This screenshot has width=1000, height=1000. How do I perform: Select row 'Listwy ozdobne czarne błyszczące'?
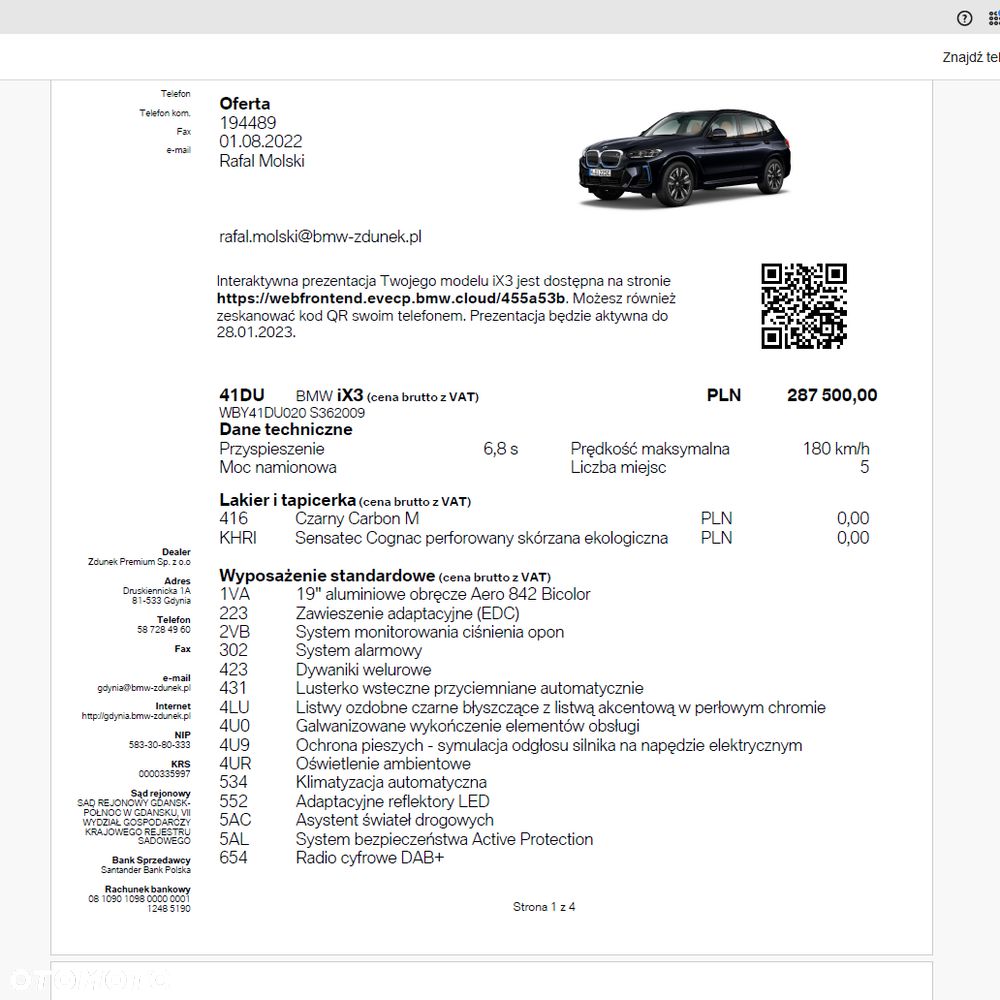click(561, 707)
